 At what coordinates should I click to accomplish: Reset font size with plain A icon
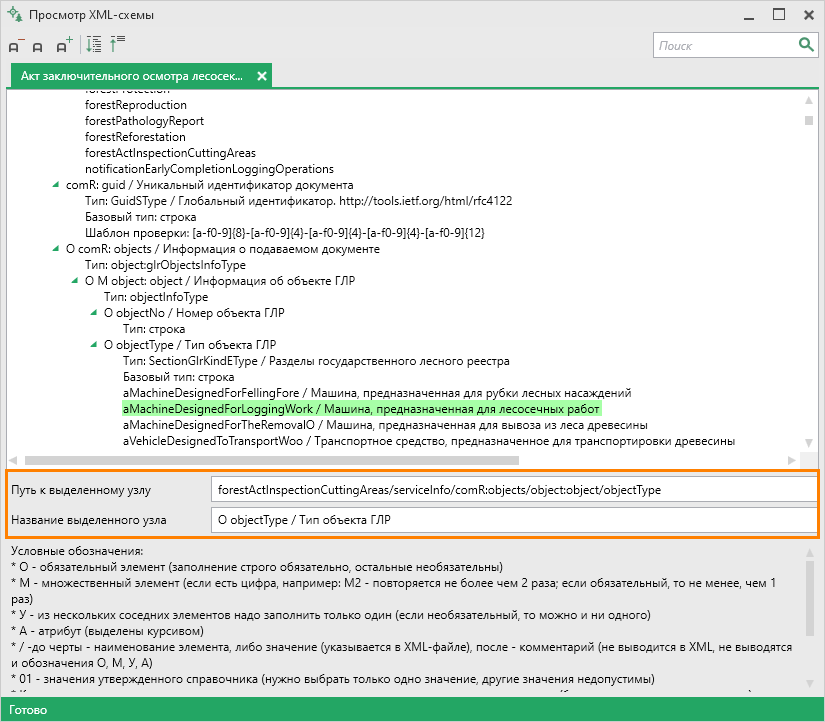click(37, 47)
